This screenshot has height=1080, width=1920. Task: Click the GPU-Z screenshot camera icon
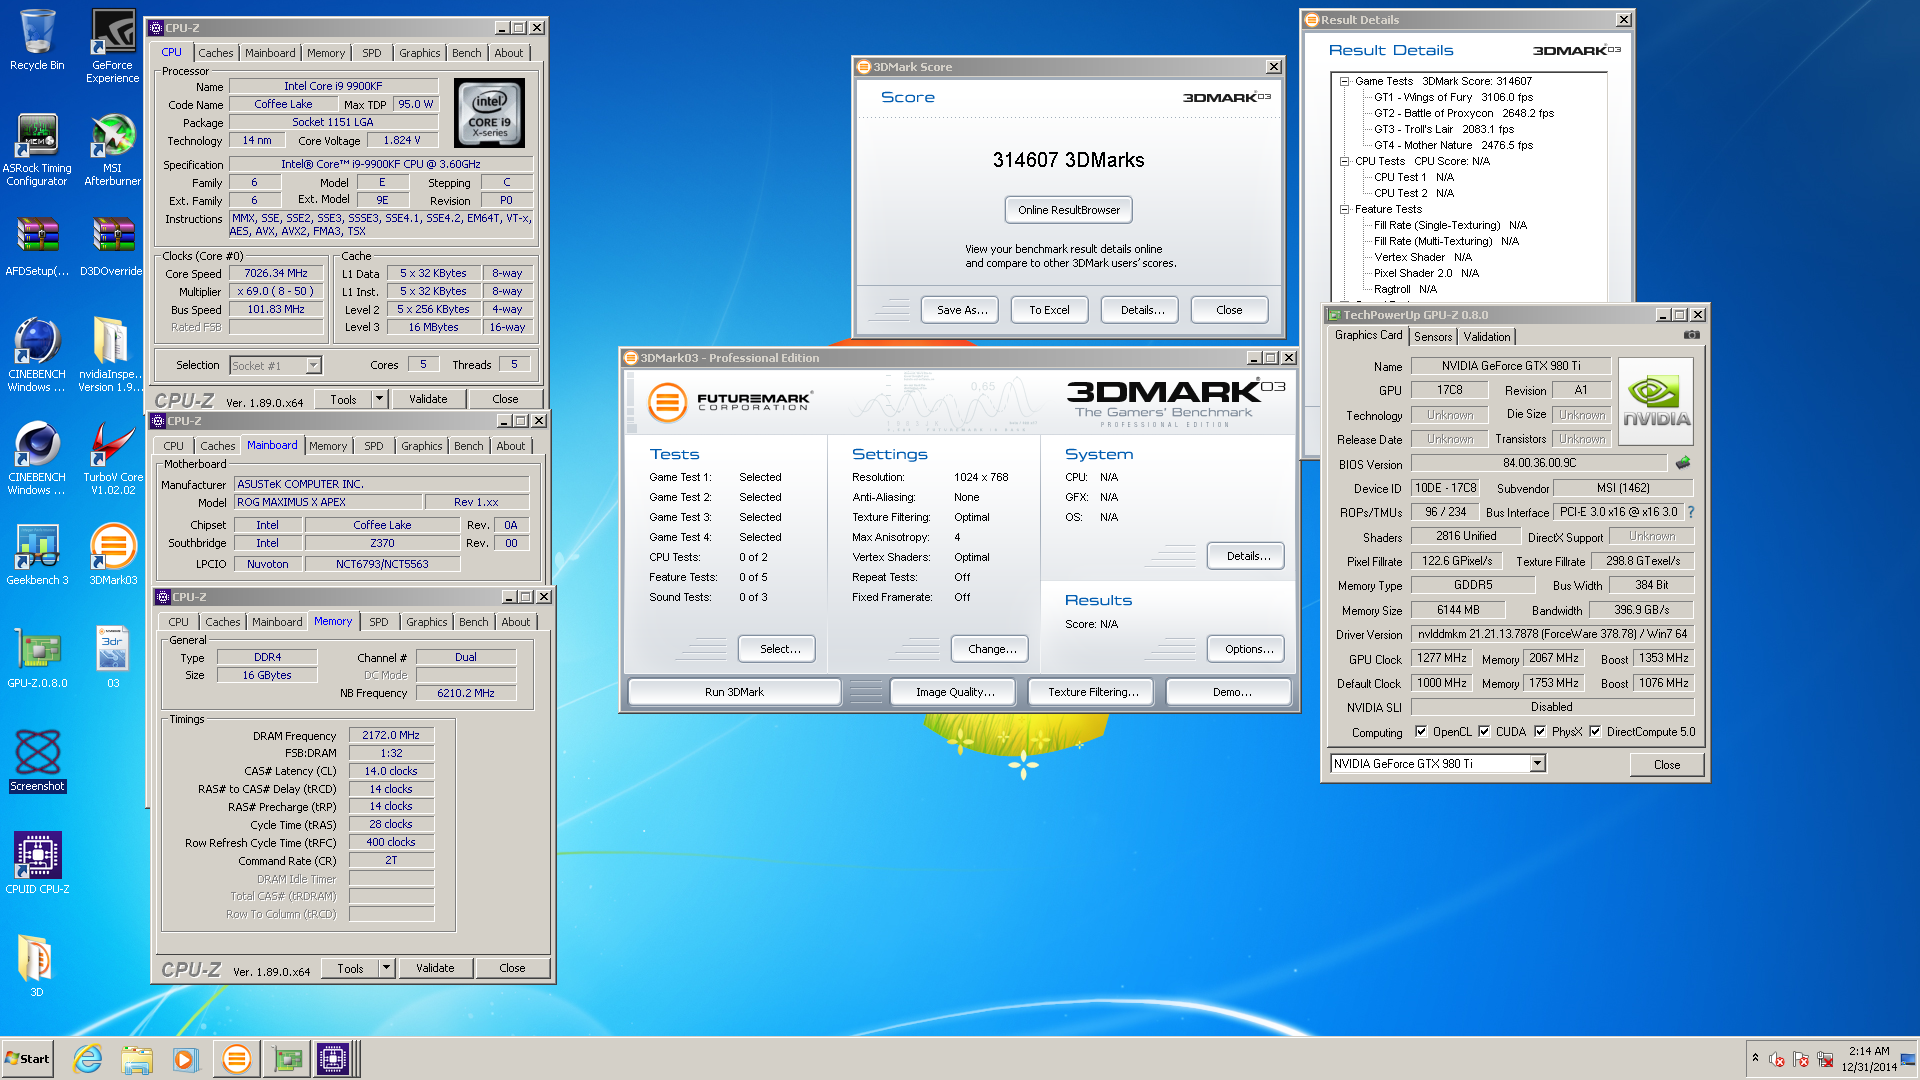click(x=1692, y=335)
